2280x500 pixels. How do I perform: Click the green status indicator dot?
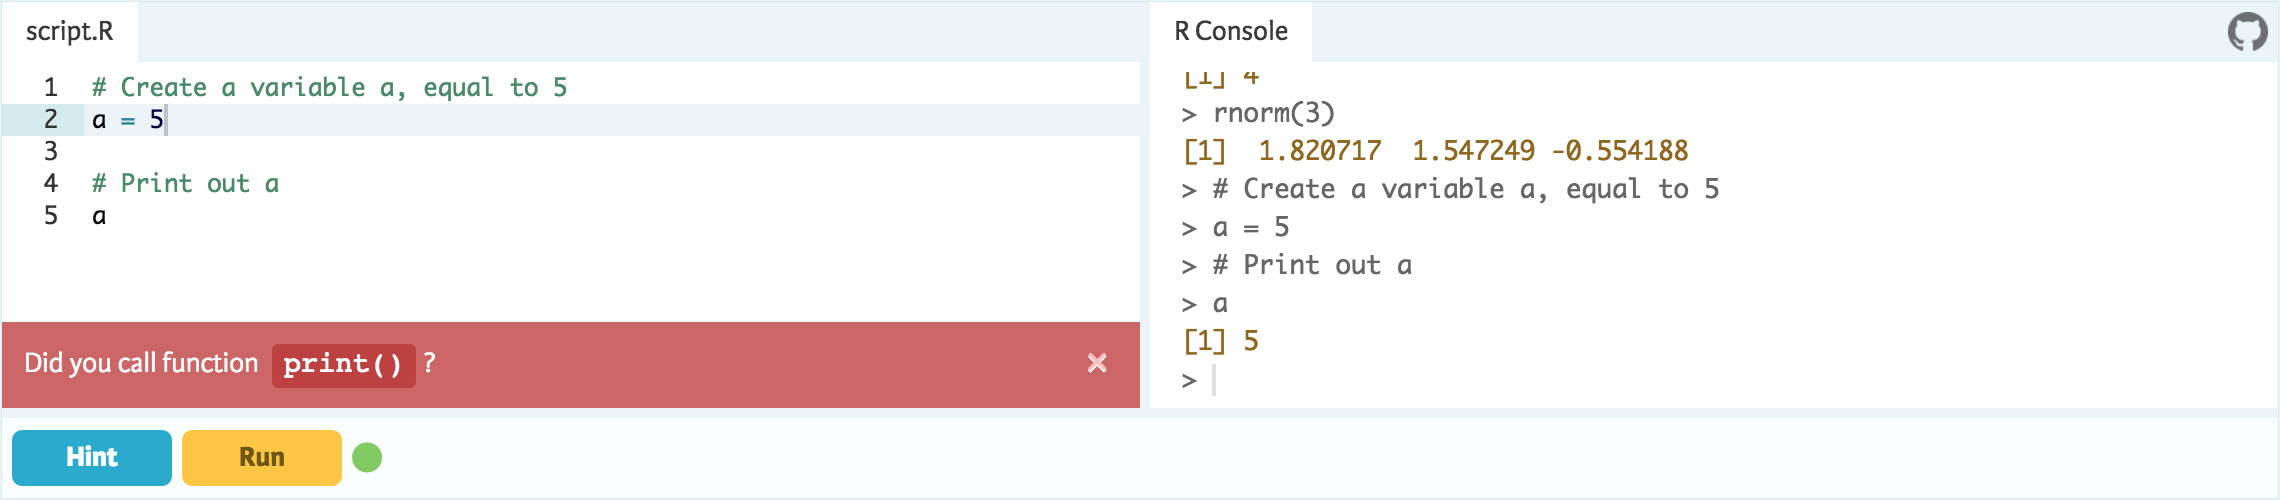point(367,457)
